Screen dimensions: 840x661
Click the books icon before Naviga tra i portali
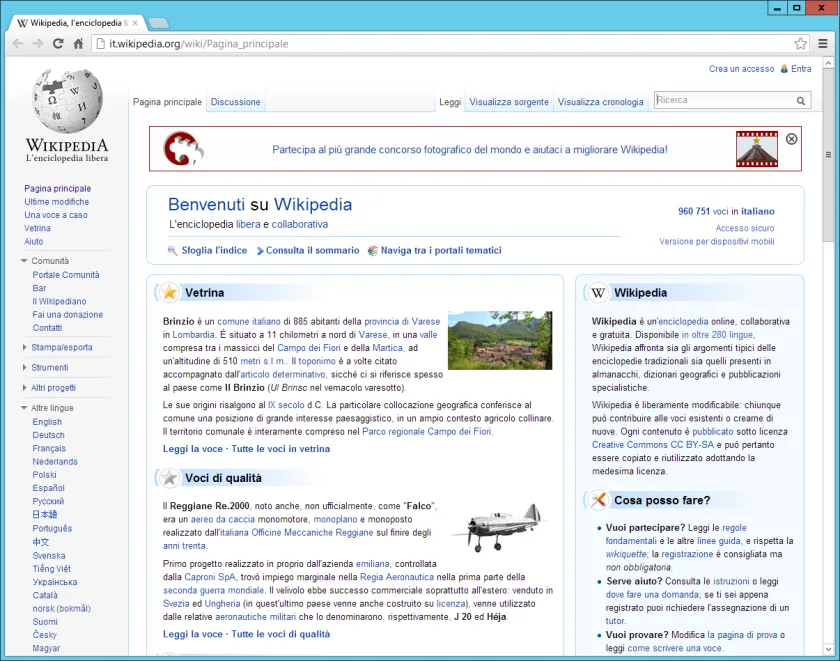point(372,251)
